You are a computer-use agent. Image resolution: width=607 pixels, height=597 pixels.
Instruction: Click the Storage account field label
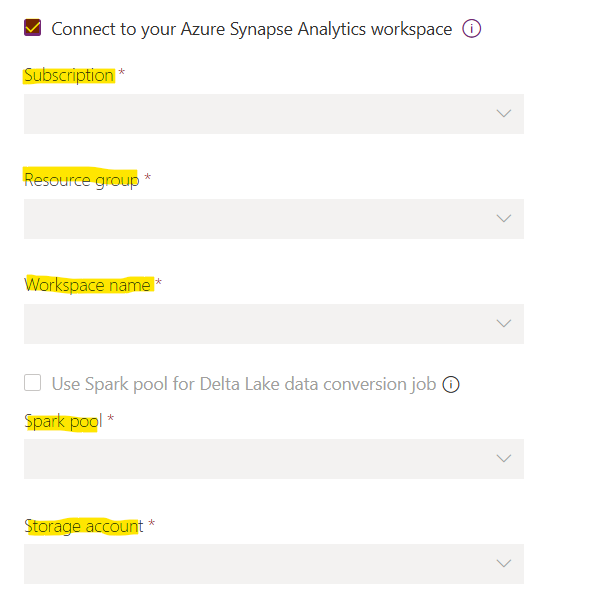[x=83, y=525]
